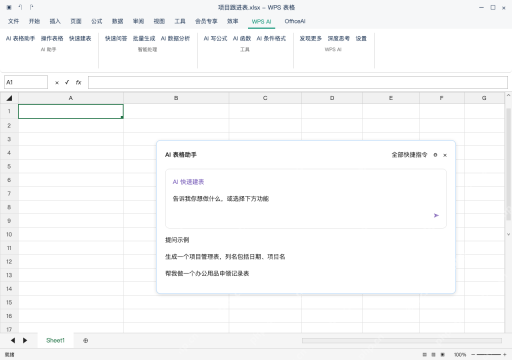Click 操作表格 in the ribbon

click(52, 39)
